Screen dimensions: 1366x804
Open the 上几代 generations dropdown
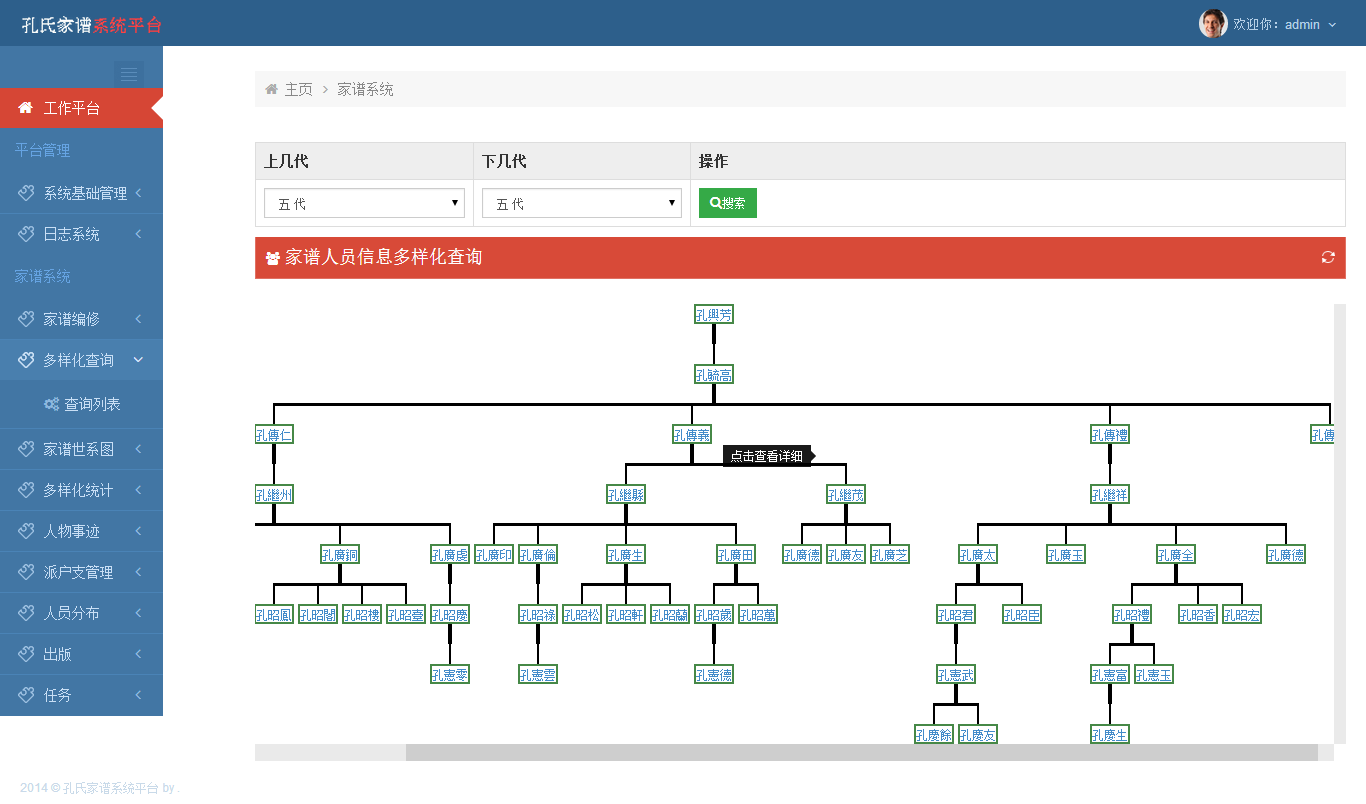click(x=365, y=203)
